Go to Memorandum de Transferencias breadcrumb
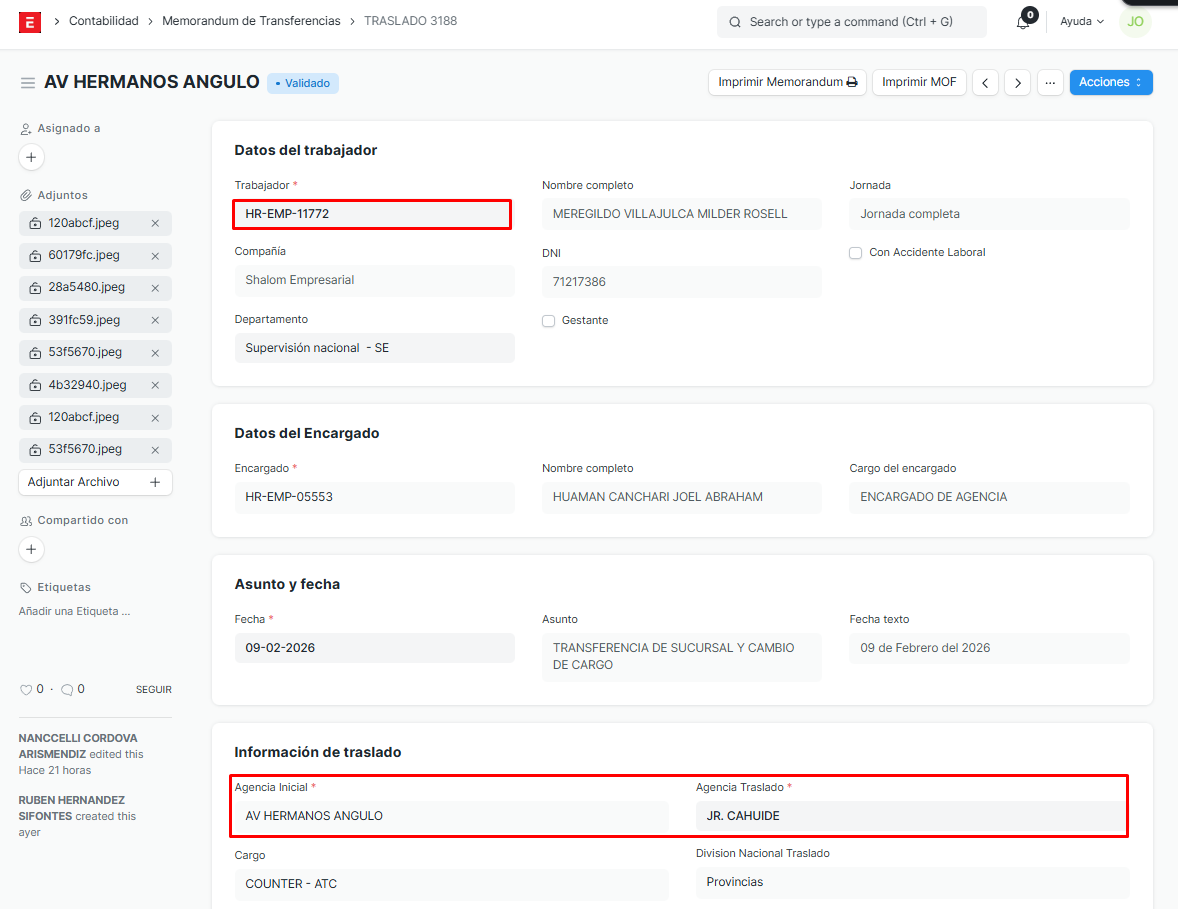 coord(251,21)
